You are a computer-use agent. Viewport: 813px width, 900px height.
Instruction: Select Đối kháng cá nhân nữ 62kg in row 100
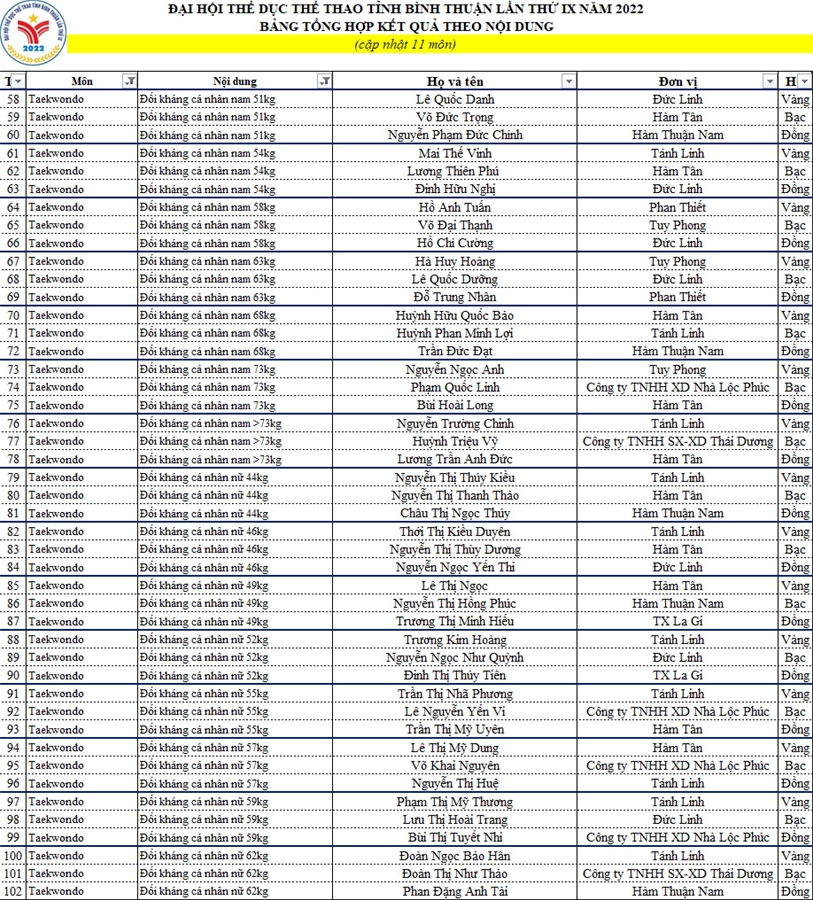[236, 855]
